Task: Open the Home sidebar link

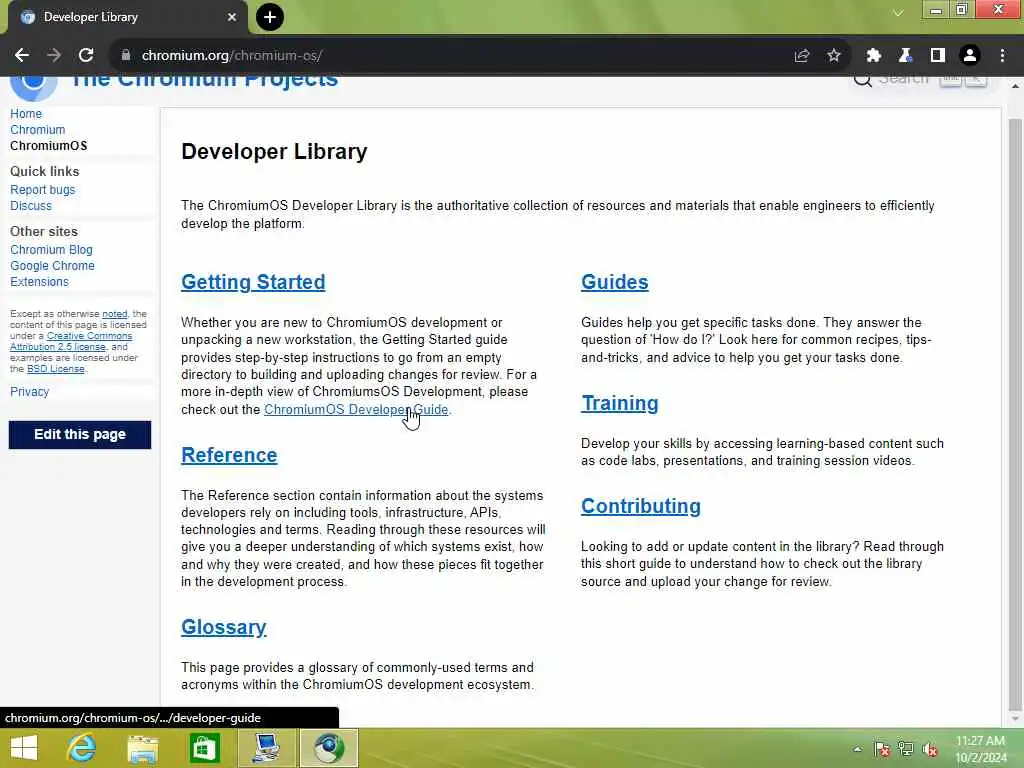Action: tap(25, 114)
